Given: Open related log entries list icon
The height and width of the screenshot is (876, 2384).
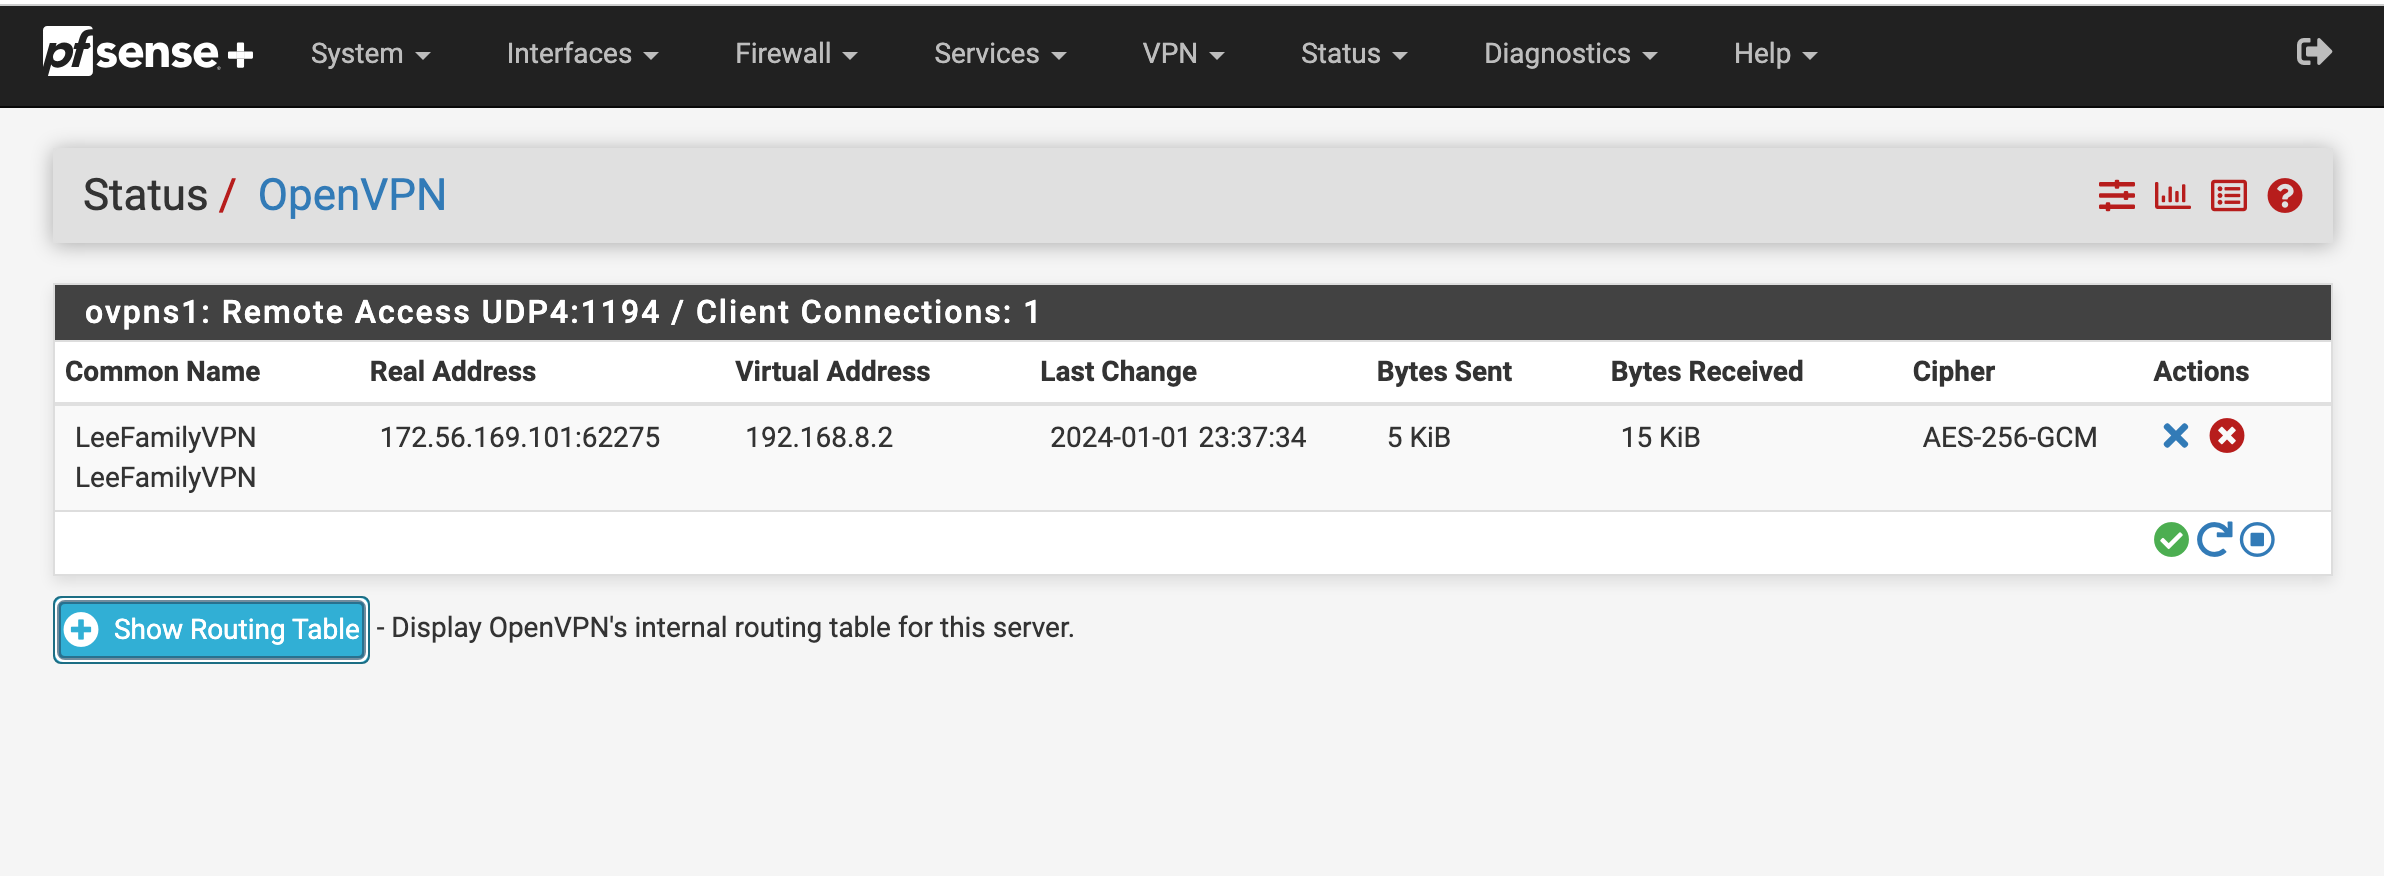Looking at the screenshot, I should coord(2229,195).
